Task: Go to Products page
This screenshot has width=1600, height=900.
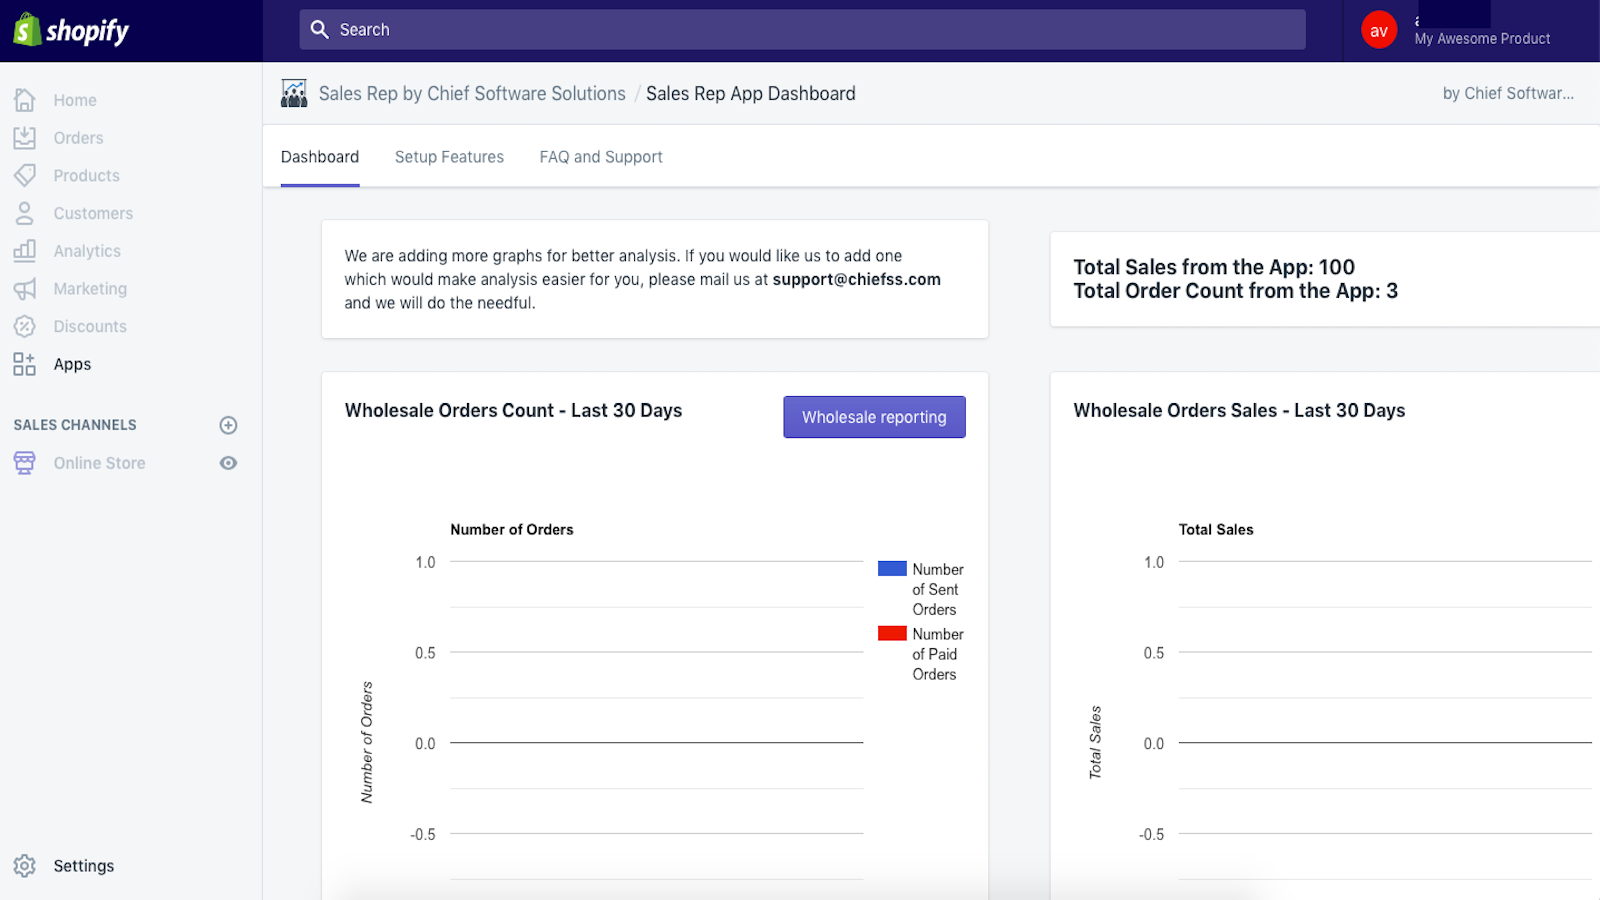Action: click(86, 175)
